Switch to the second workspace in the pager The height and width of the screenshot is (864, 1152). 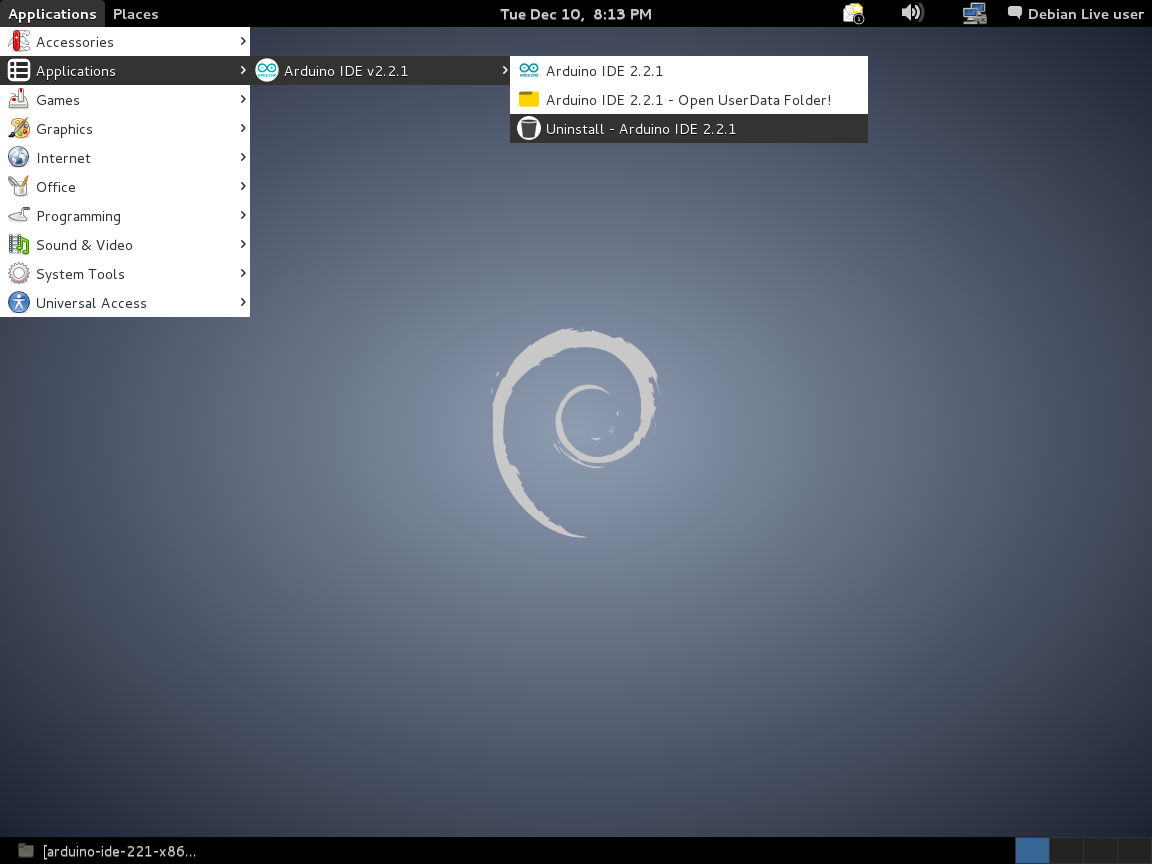point(1066,851)
